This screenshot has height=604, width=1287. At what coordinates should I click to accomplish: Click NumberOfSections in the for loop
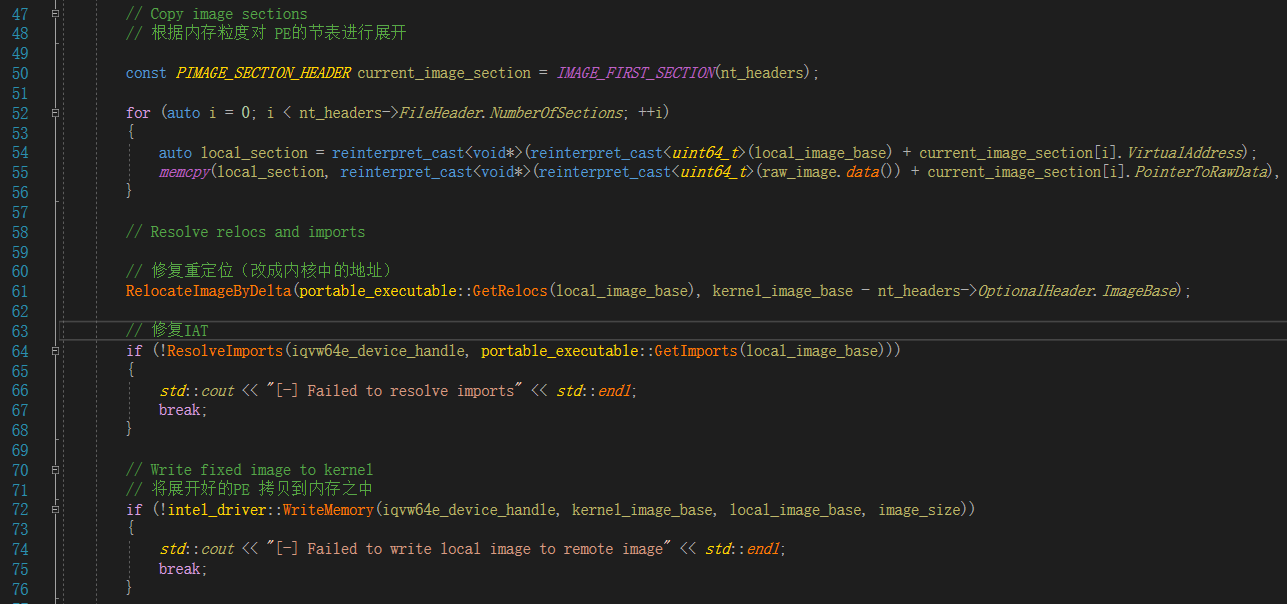pyautogui.click(x=556, y=113)
